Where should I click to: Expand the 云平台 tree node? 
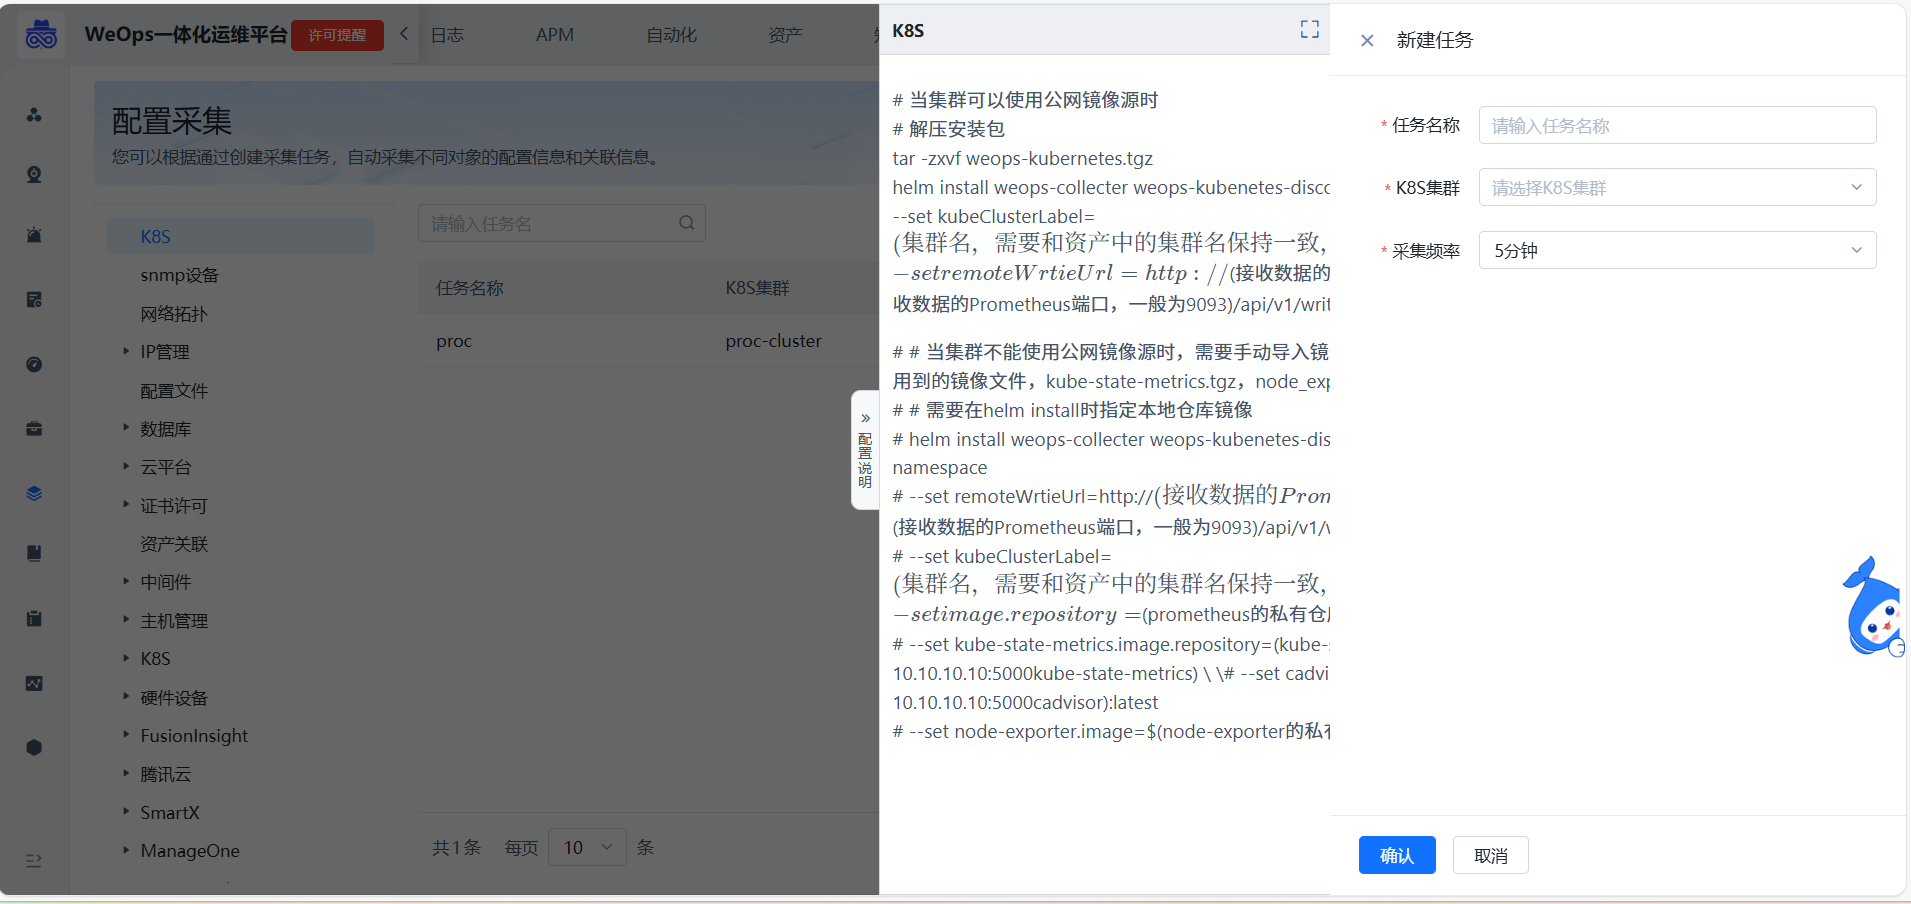click(126, 466)
